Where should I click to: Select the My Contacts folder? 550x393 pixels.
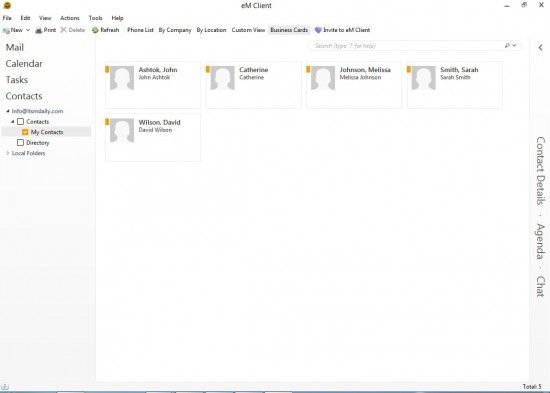click(47, 132)
